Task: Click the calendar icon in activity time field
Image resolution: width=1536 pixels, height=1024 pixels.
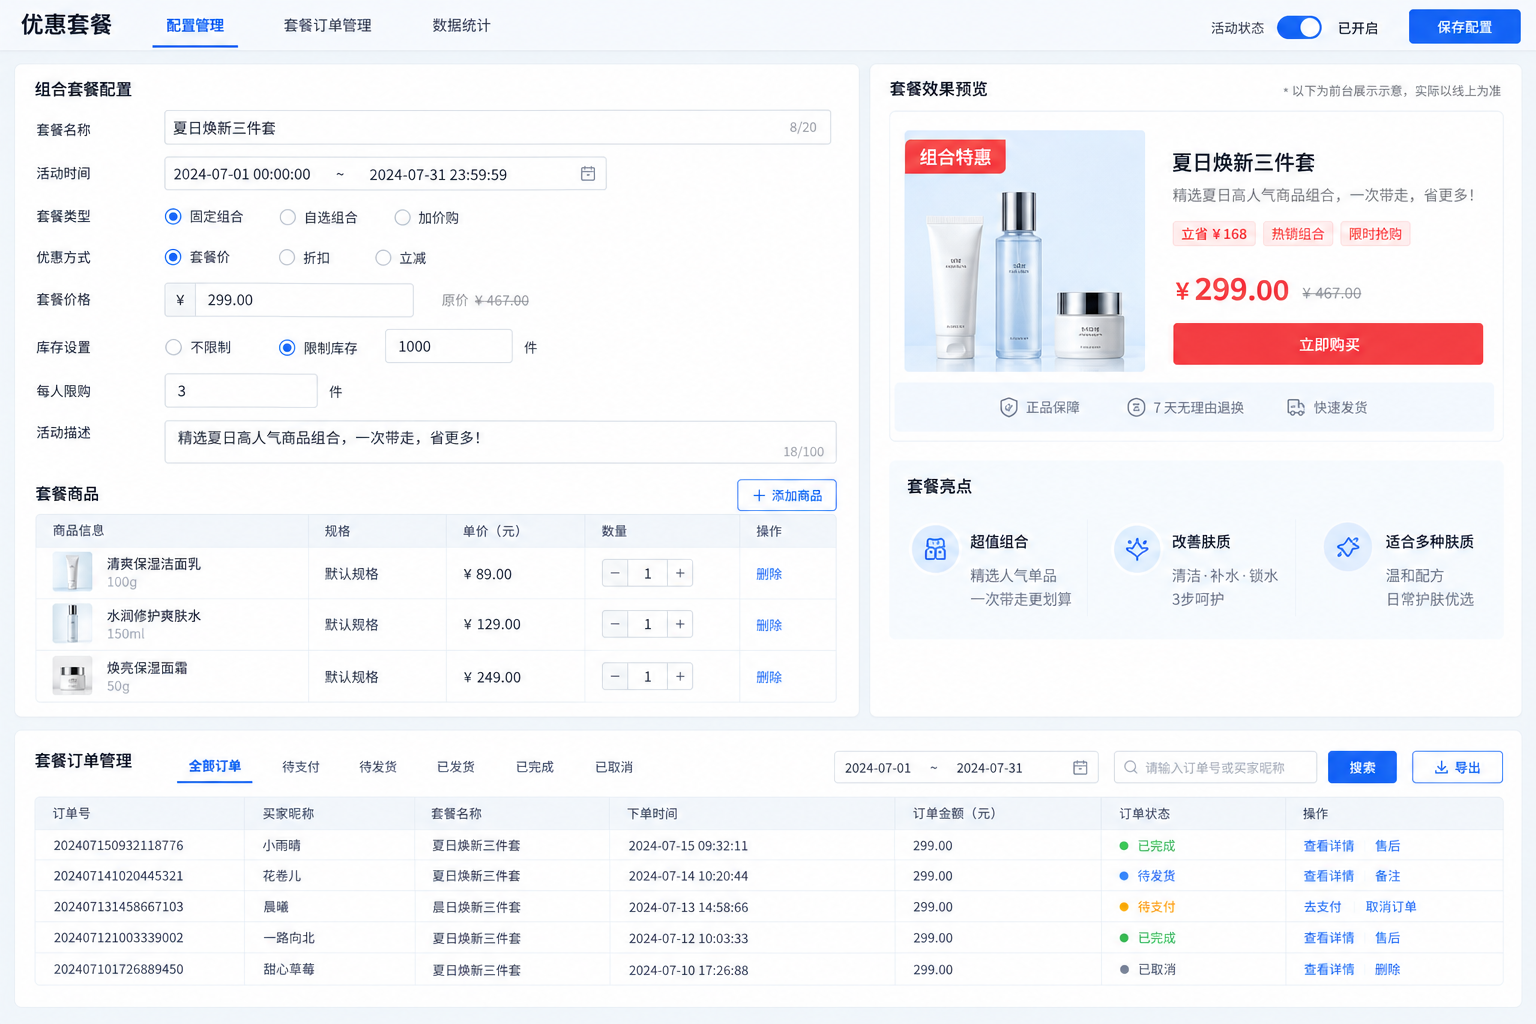Action: click(x=588, y=174)
